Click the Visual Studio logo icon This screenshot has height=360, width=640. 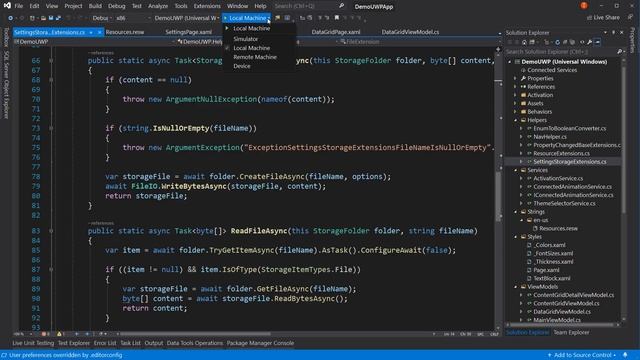[x=7, y=5]
